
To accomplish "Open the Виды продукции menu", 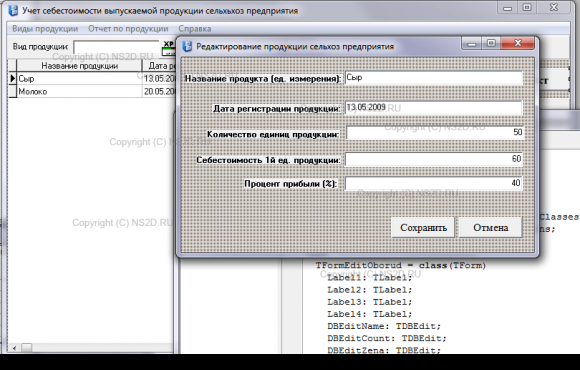I will click(x=45, y=28).
